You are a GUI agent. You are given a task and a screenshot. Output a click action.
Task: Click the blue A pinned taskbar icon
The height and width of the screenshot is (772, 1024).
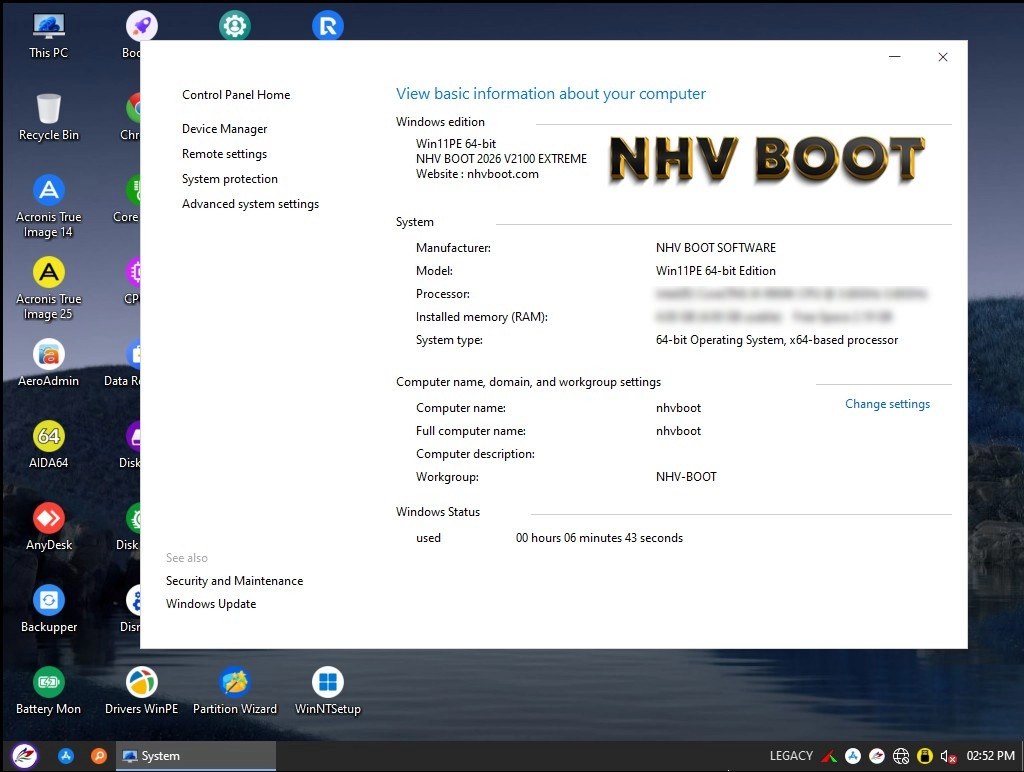[x=66, y=756]
